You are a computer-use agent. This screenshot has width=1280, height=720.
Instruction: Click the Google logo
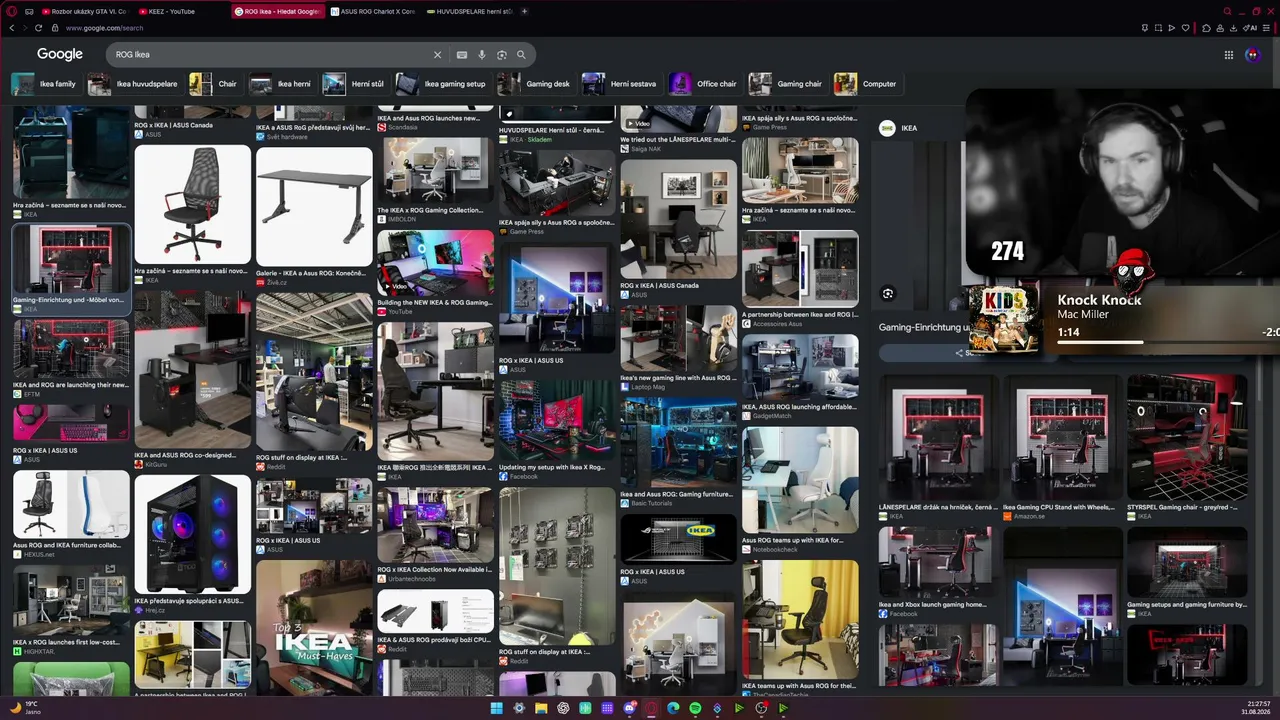point(60,54)
